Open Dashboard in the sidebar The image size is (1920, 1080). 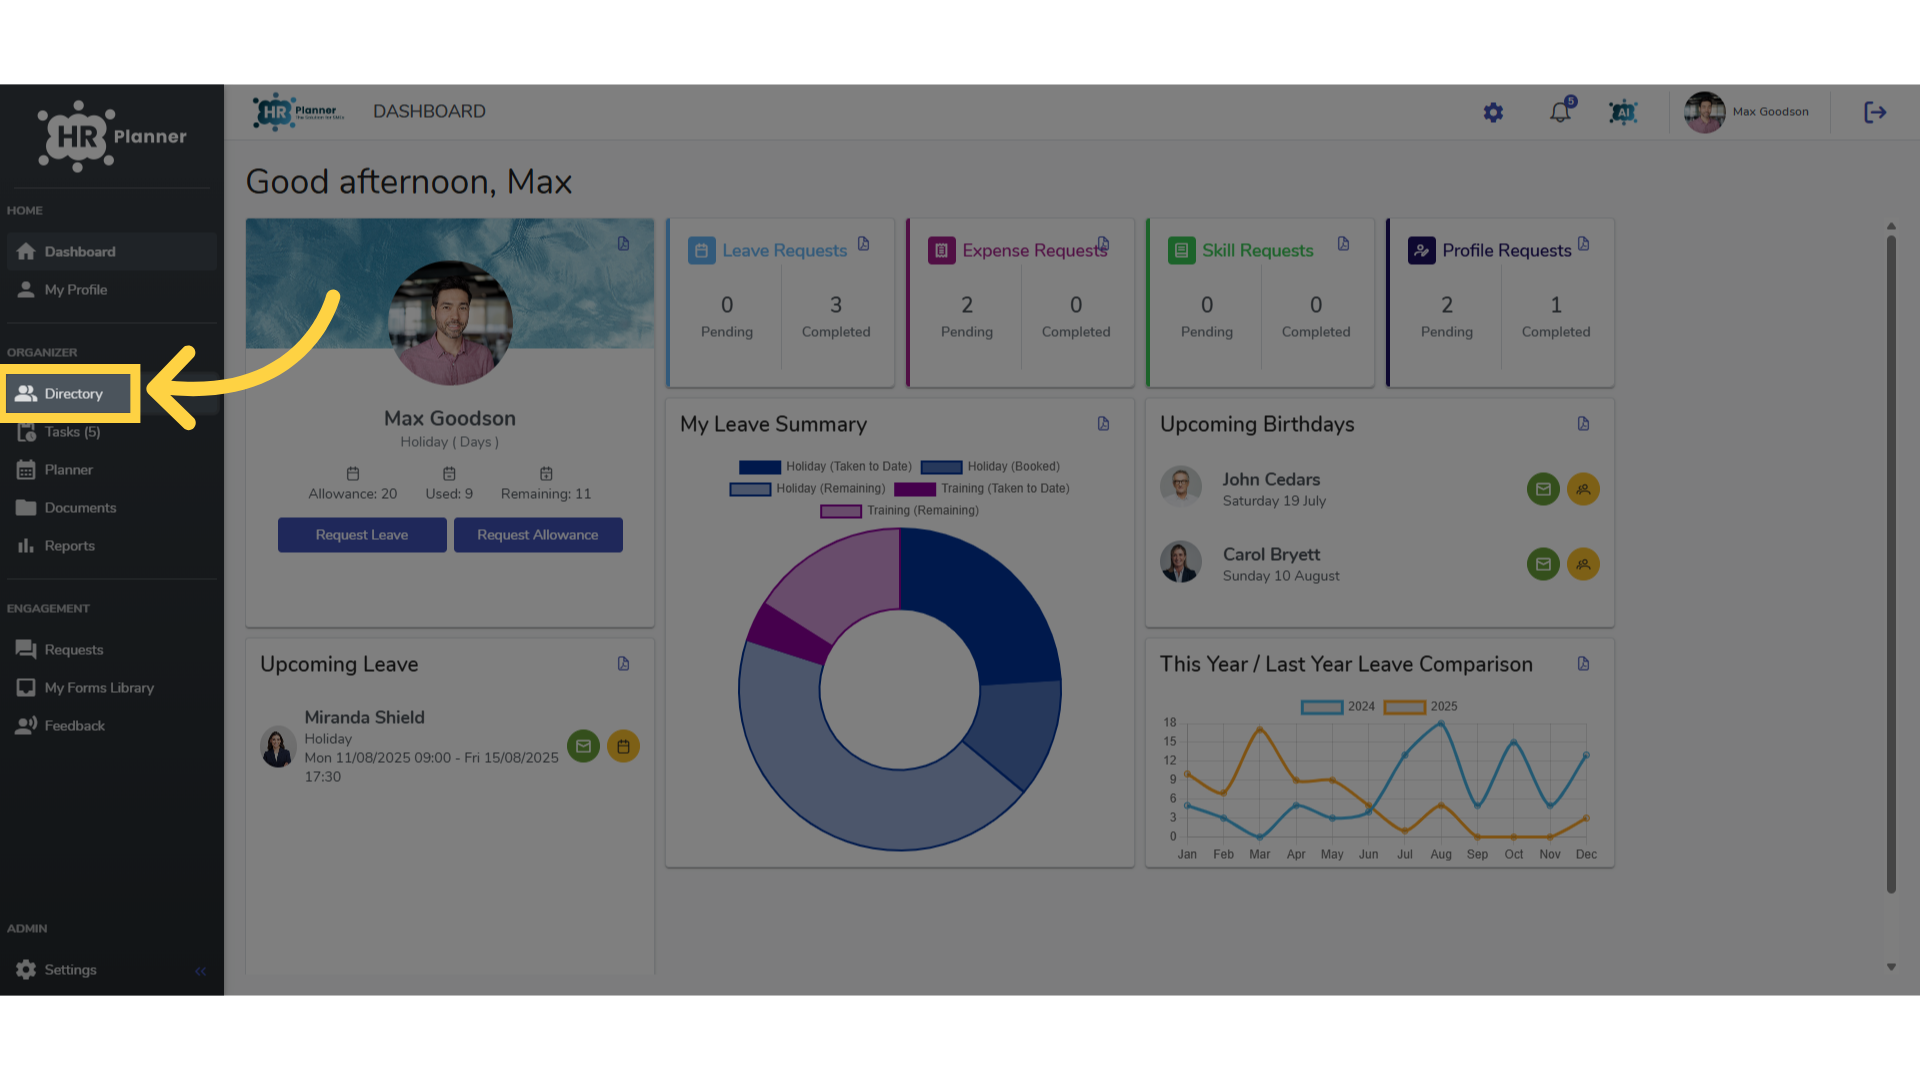[x=111, y=252]
